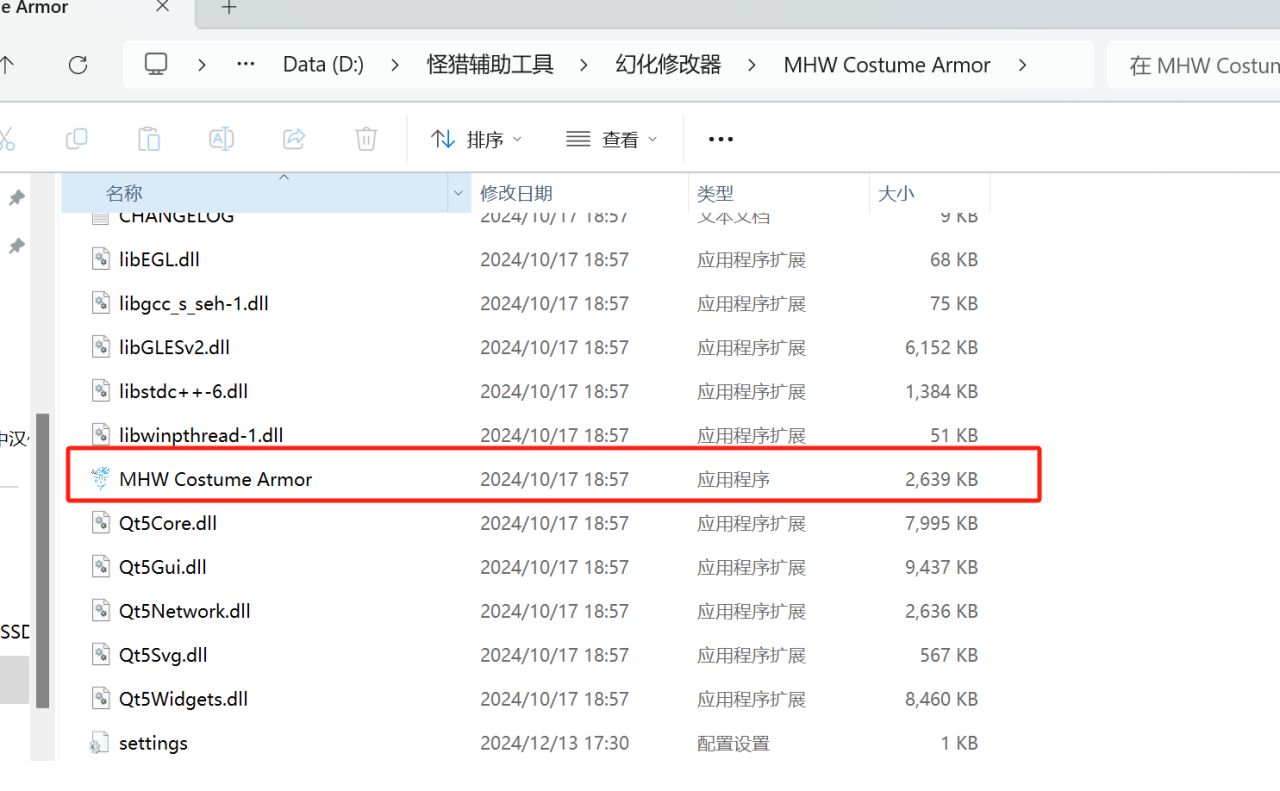The image size is (1280, 791).
Task: Select the libgcc_s_seh-1.dll file icon
Action: [100, 303]
